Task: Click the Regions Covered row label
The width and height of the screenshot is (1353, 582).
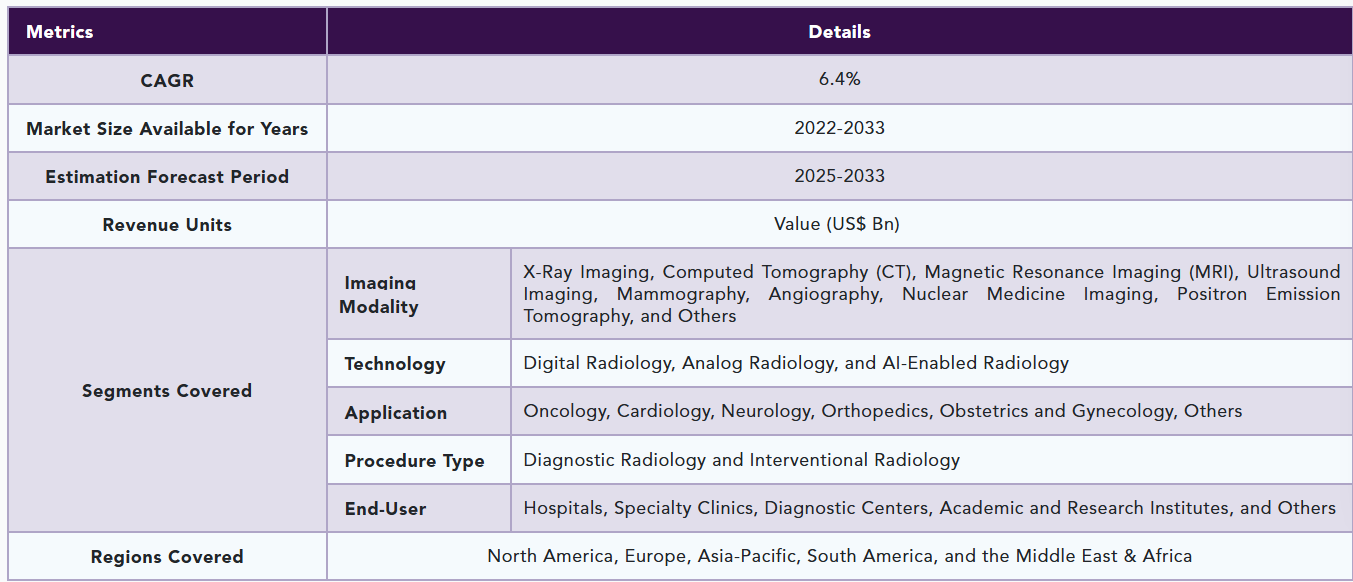Action: [x=167, y=557]
